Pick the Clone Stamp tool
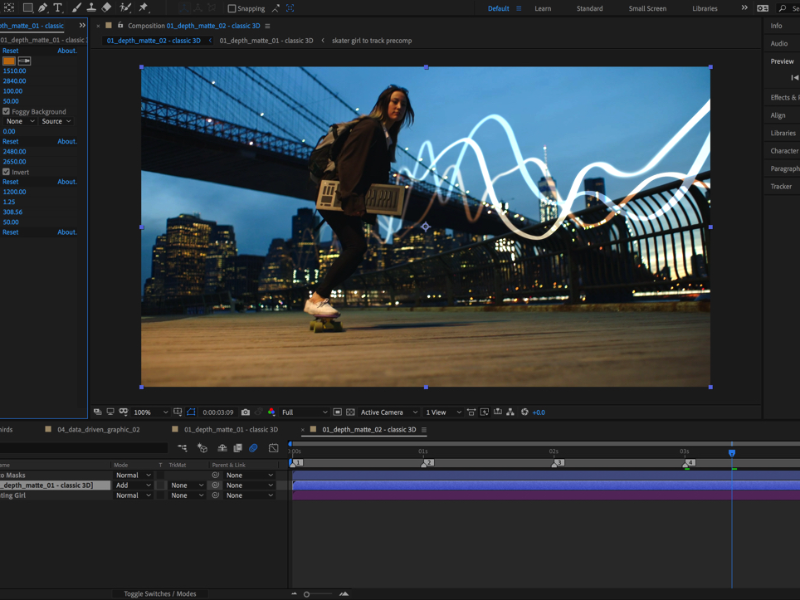 tap(91, 8)
